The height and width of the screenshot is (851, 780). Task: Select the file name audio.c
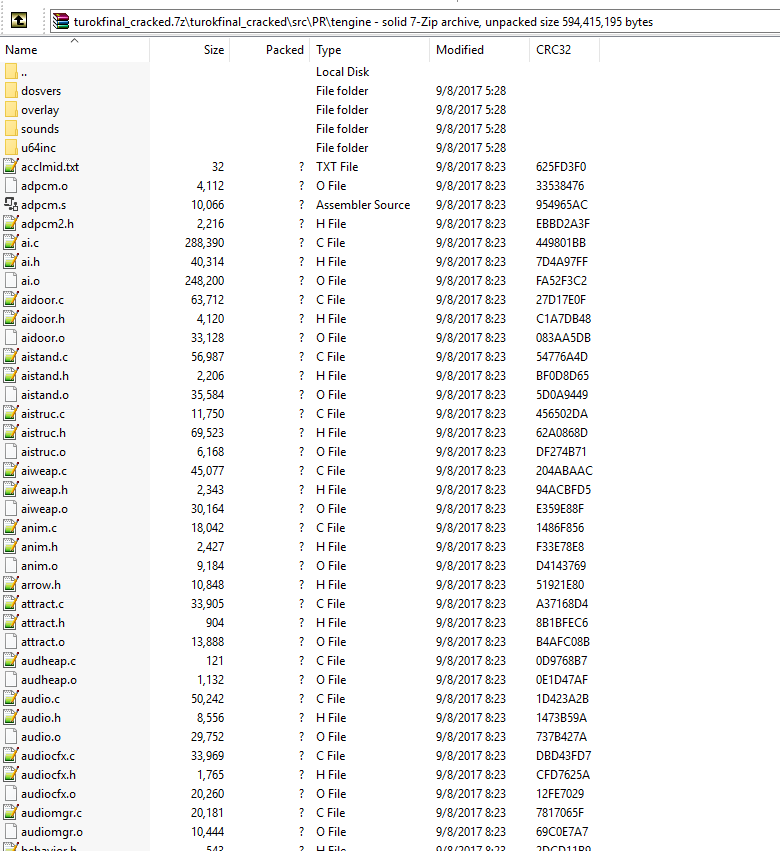tap(40, 698)
